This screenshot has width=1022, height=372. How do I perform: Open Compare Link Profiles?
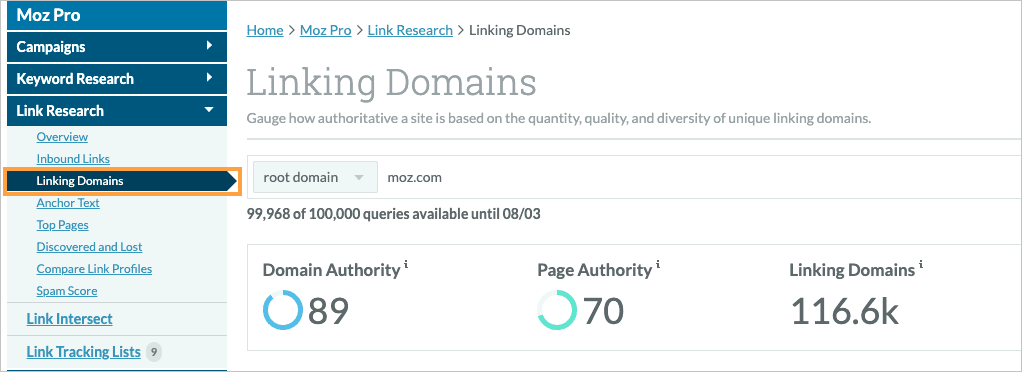pos(95,269)
